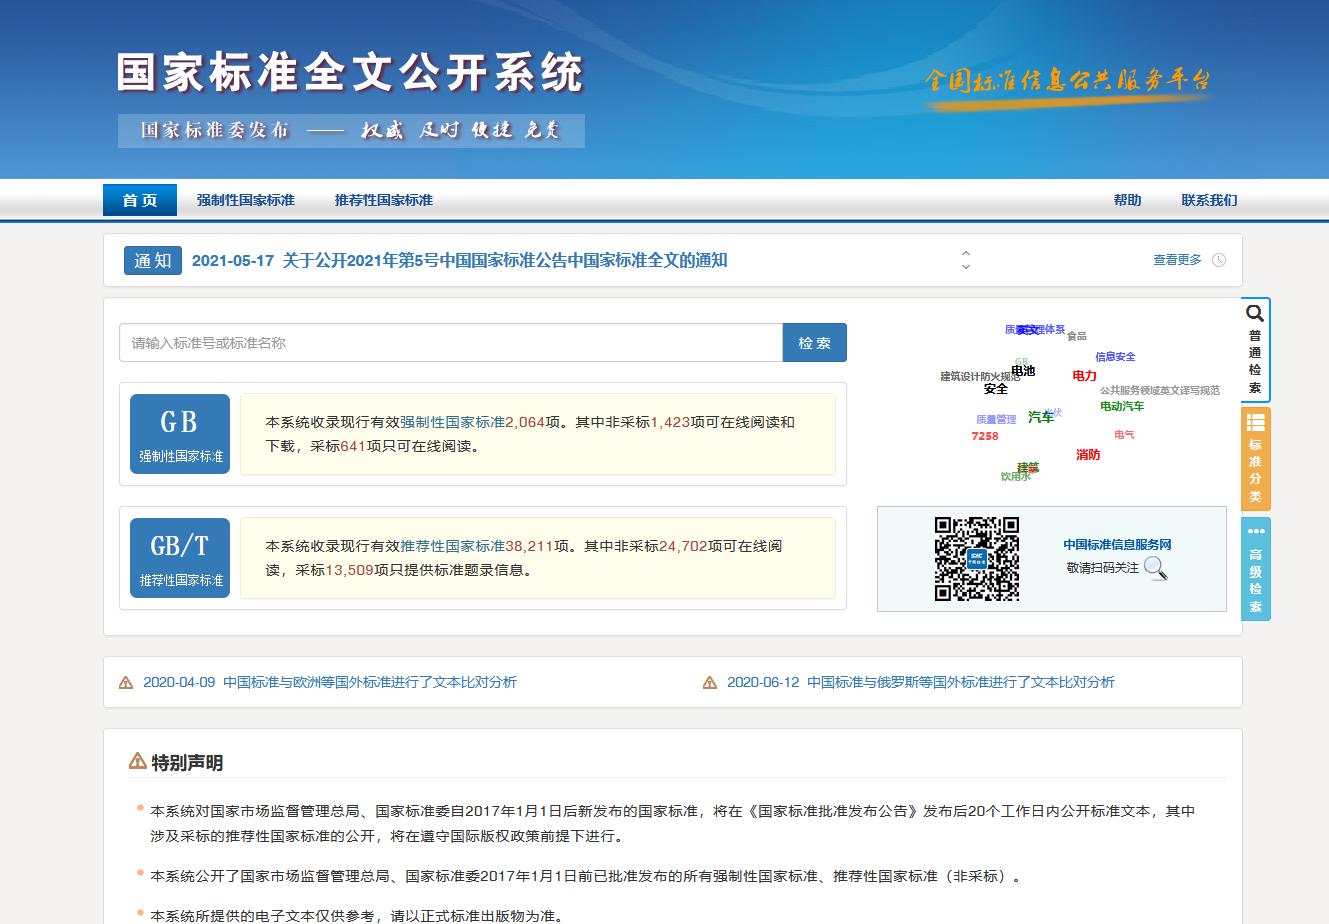Click the standard search input field
The width and height of the screenshot is (1329, 924).
point(448,342)
